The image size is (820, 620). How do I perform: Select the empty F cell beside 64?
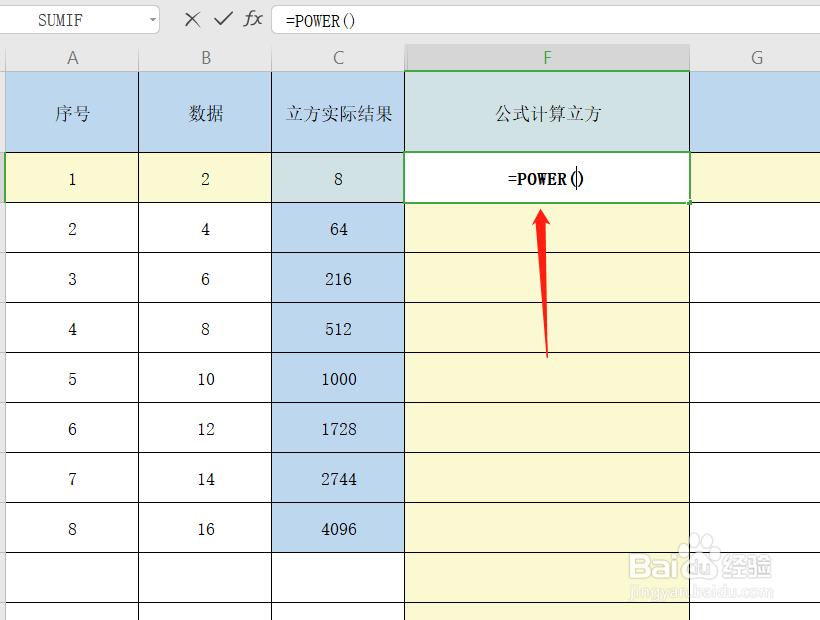(x=547, y=228)
